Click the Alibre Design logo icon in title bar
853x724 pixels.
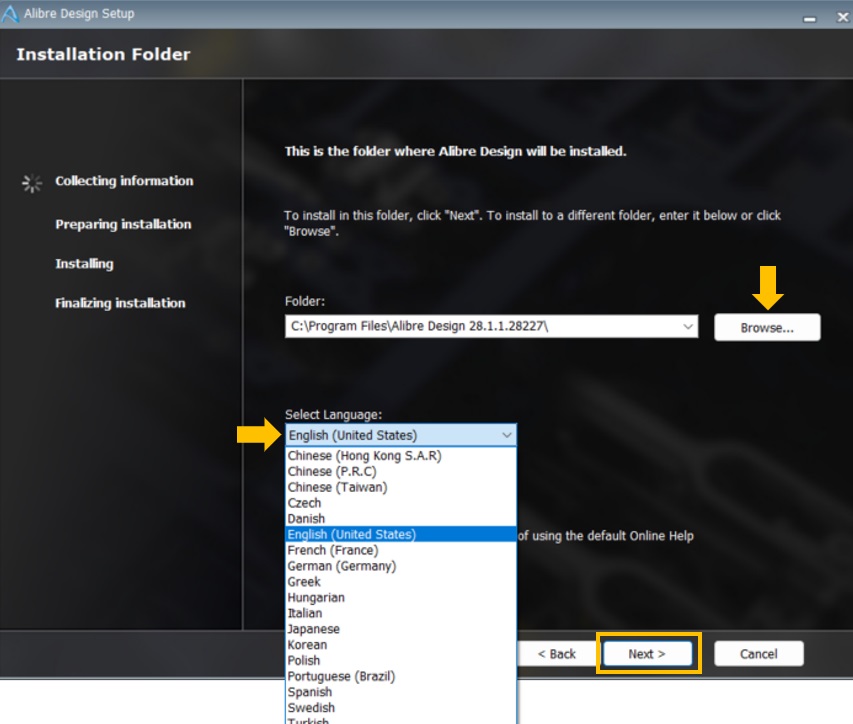coord(9,13)
